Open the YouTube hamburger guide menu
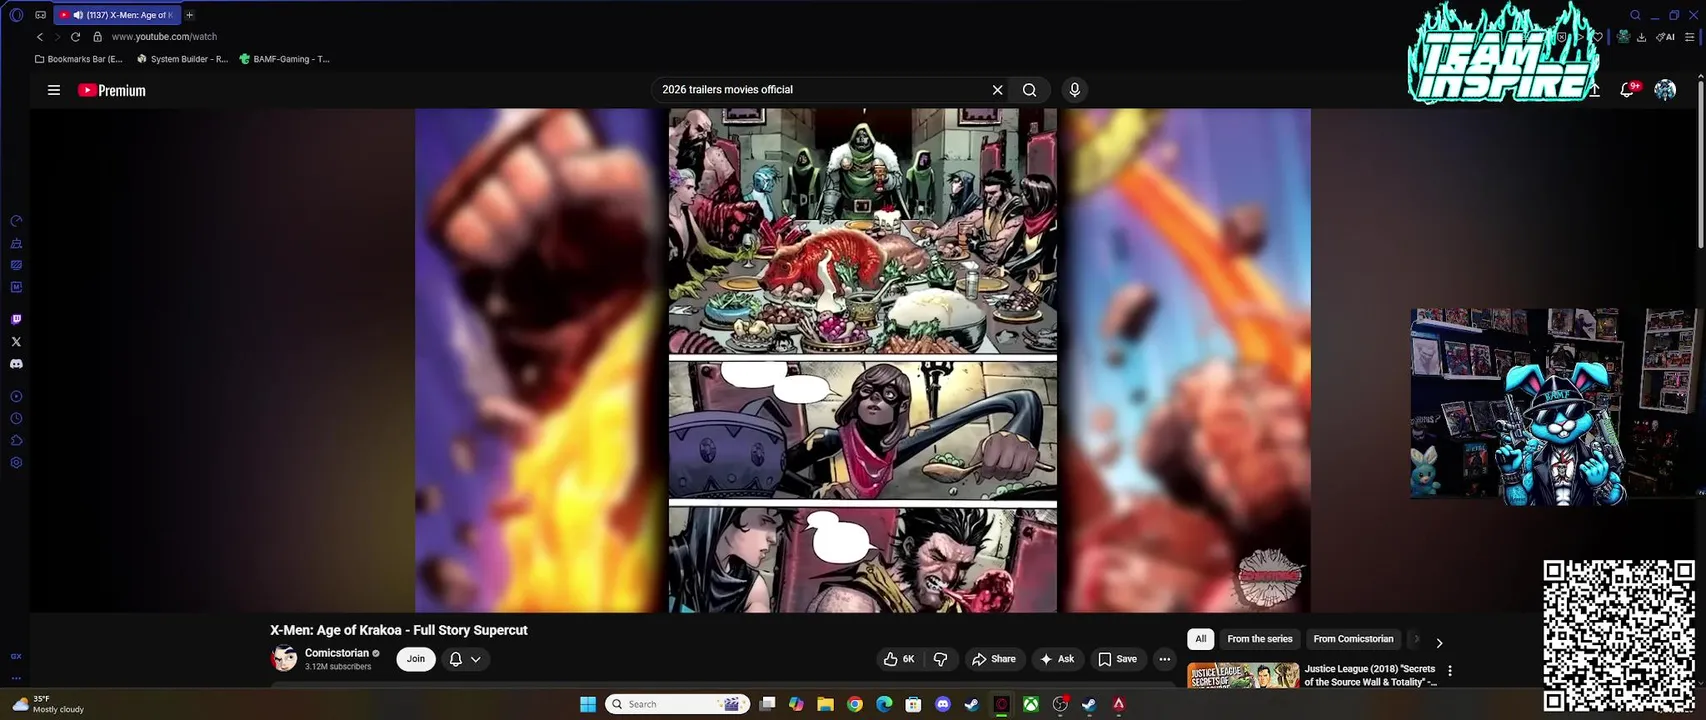 point(54,90)
